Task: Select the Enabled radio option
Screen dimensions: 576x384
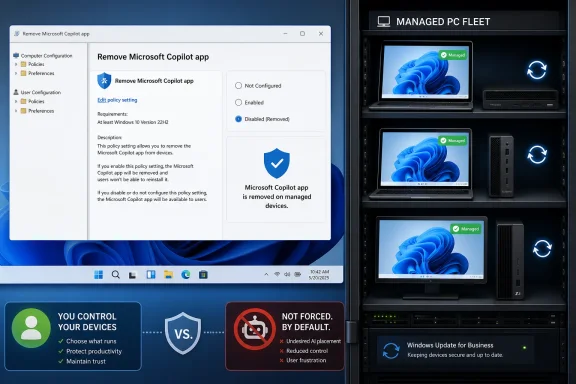Action: click(238, 103)
